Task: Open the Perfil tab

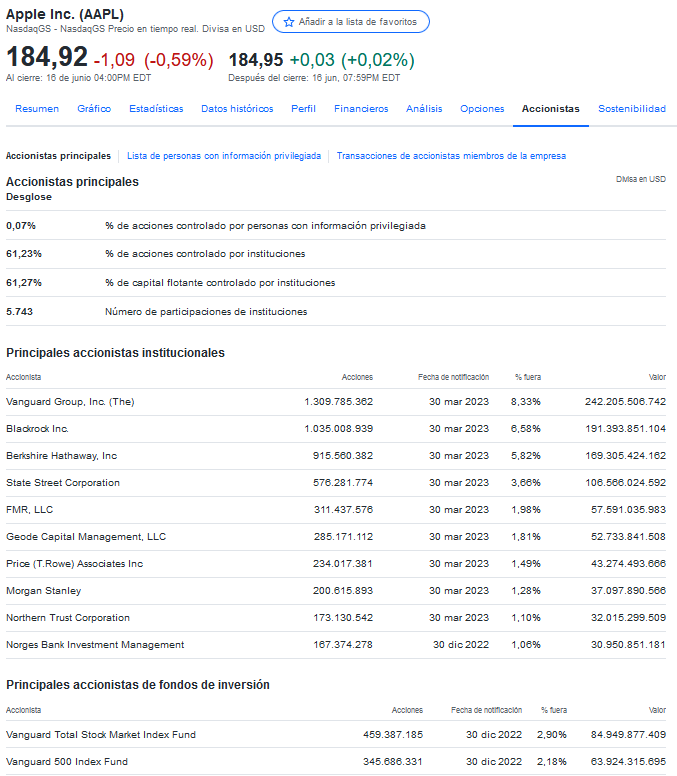Action: 303,109
